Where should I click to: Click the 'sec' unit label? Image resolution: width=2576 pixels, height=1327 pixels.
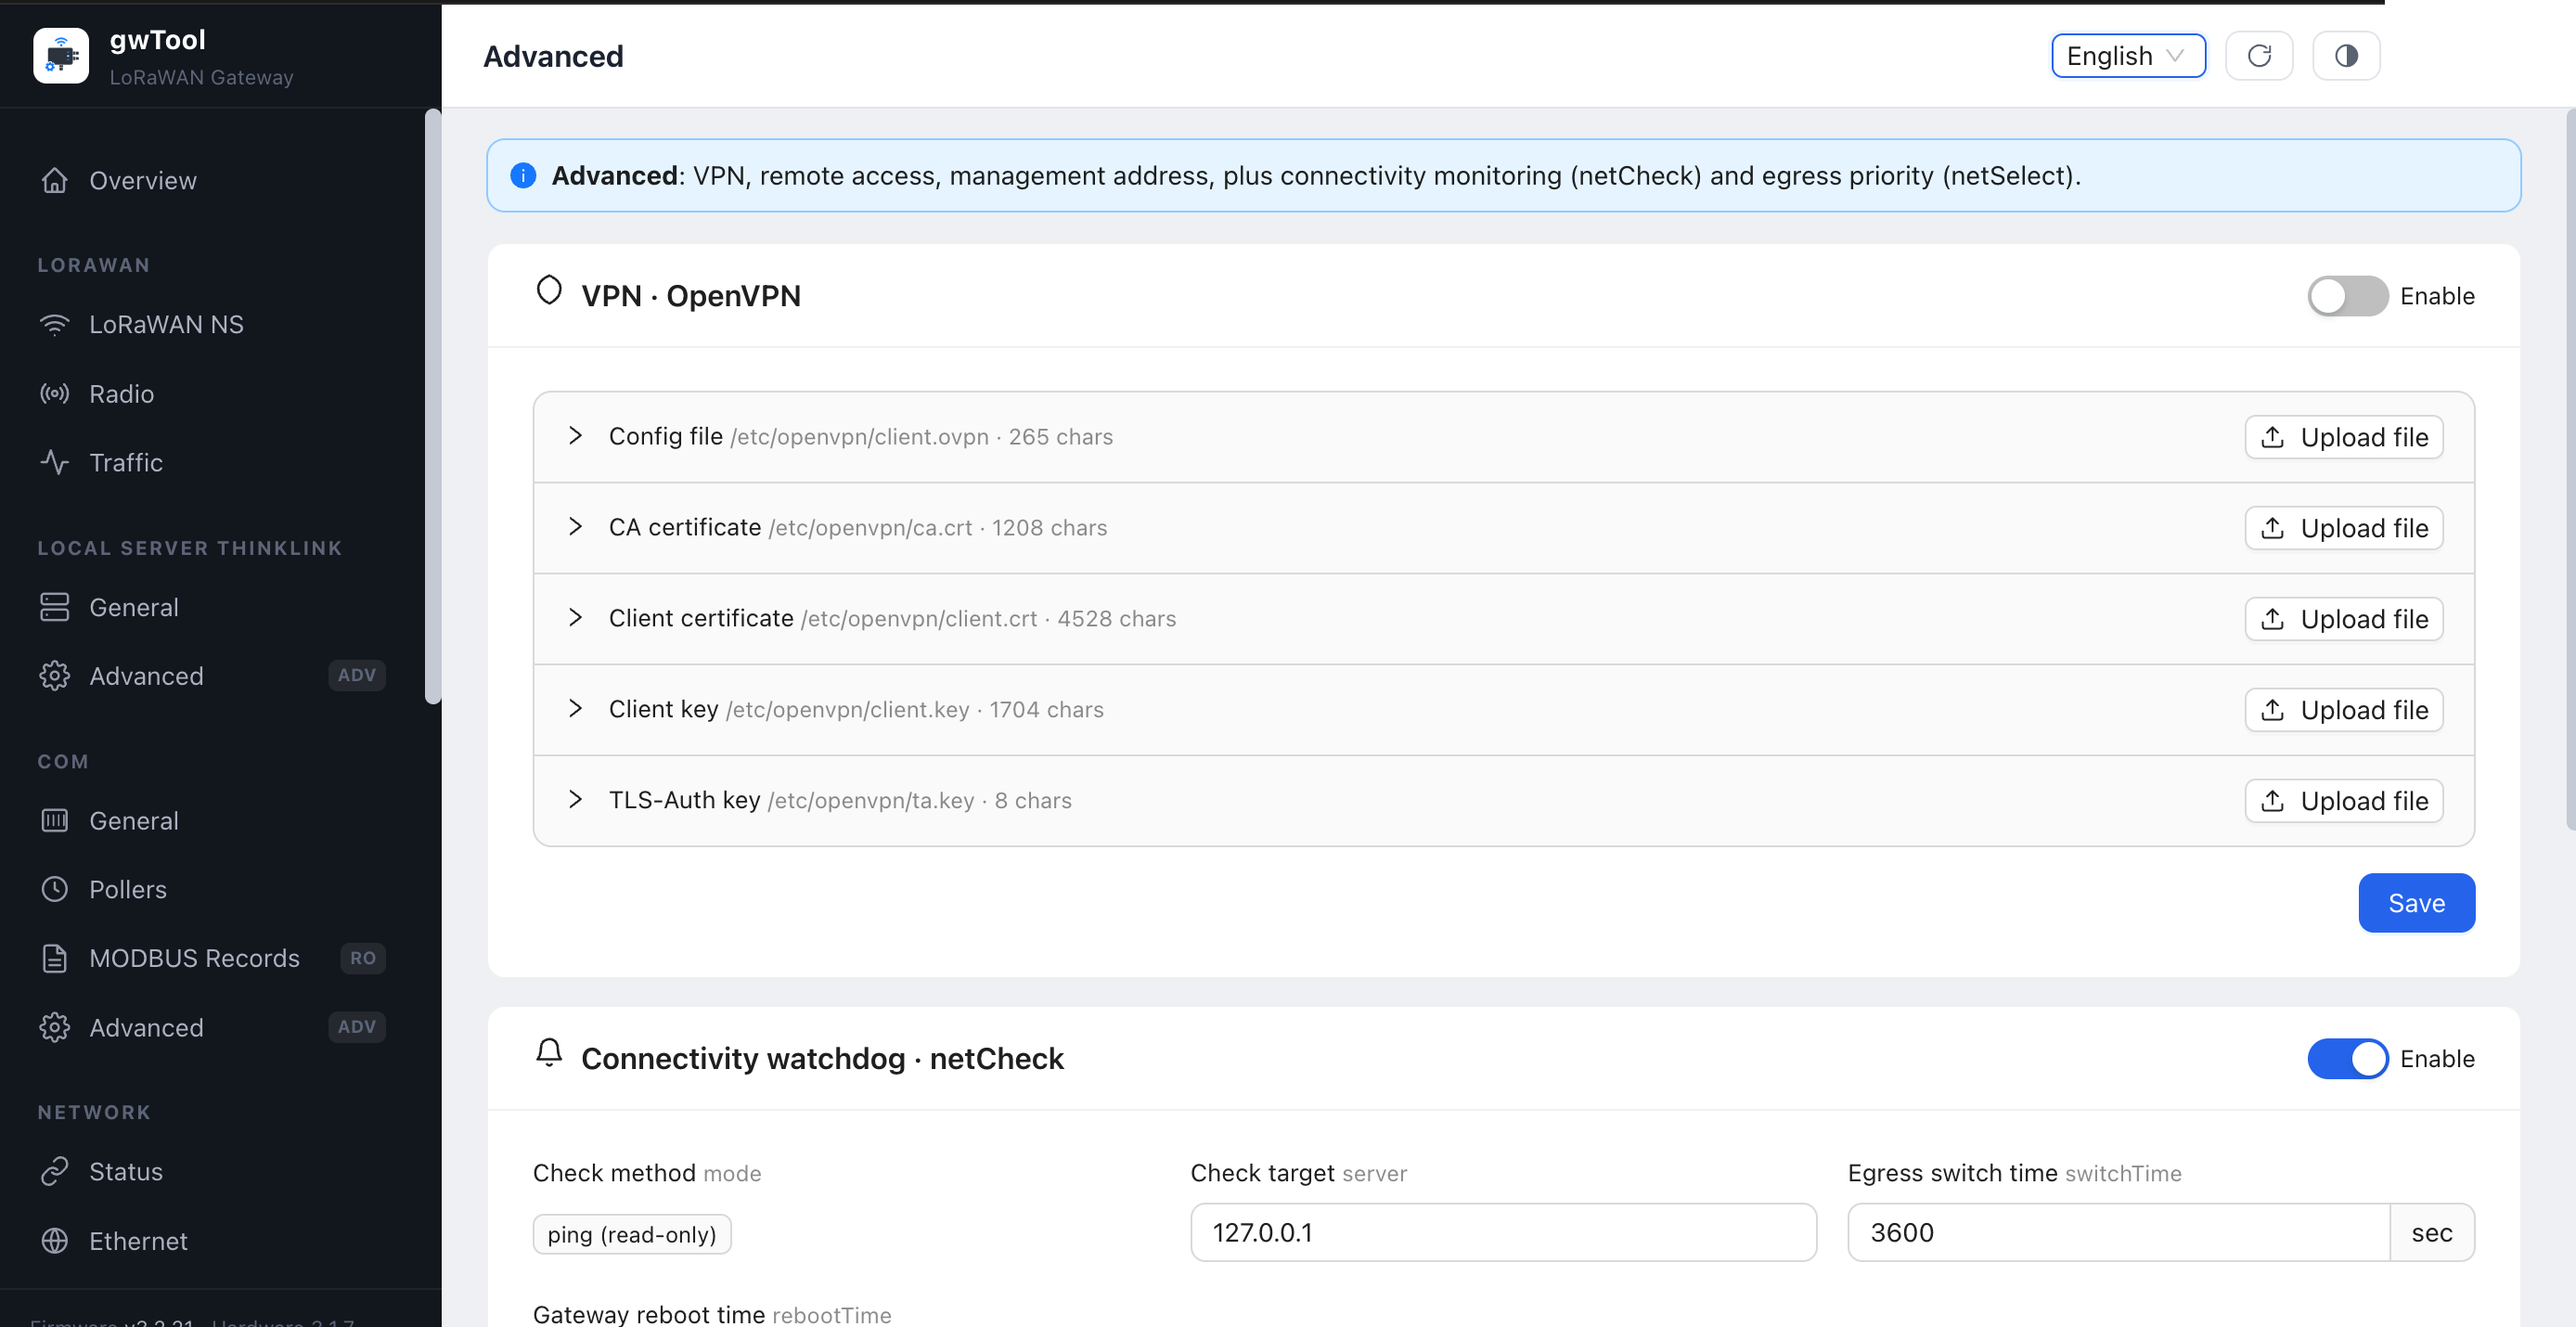(x=2432, y=1232)
